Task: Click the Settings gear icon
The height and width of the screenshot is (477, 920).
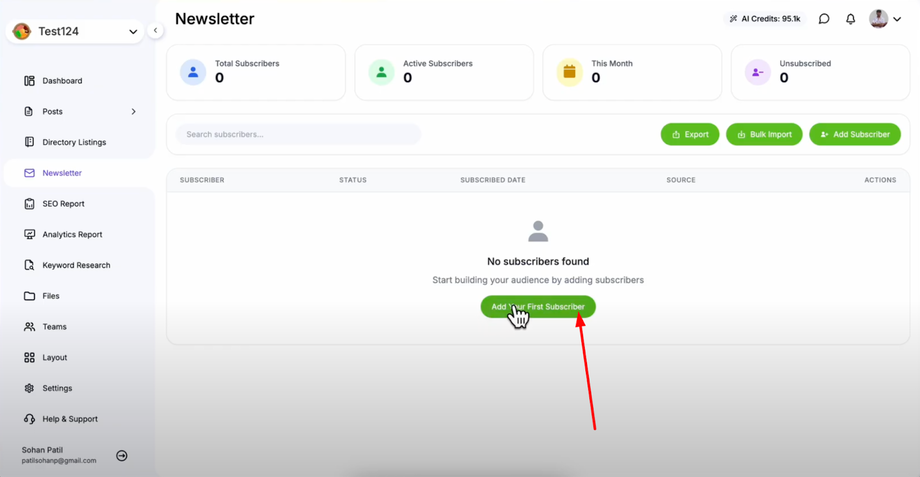Action: coord(29,388)
